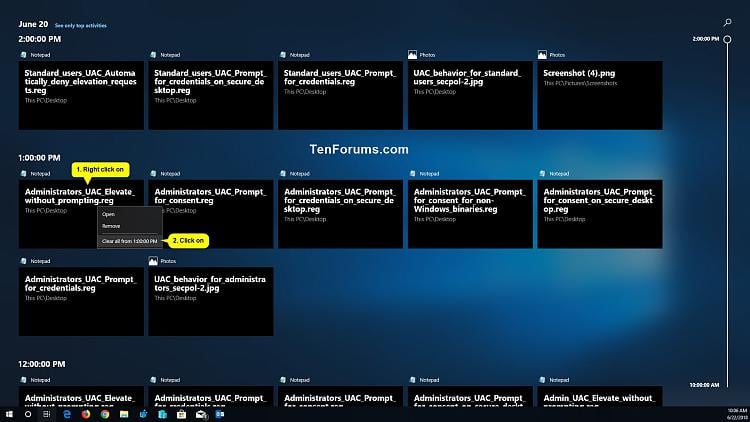Open Standard_users_UAC_Prompt_for_credentials_on_secure_desktop.reg card
This screenshot has height=422, width=750.
[210, 95]
